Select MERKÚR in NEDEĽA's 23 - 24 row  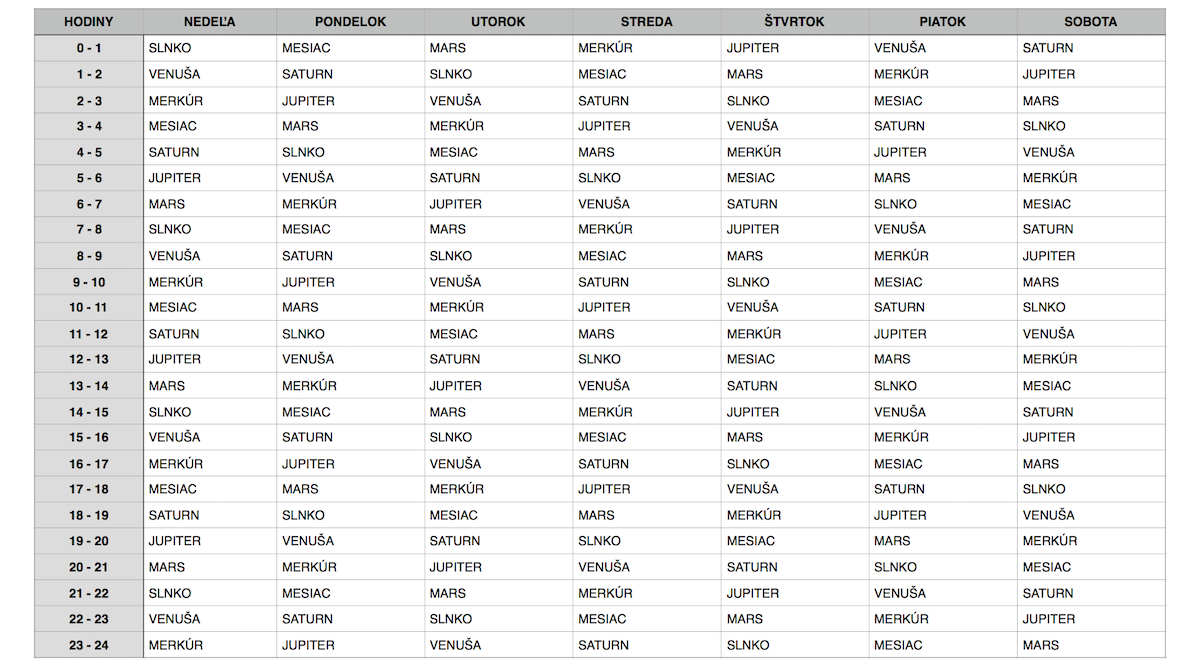click(176, 645)
